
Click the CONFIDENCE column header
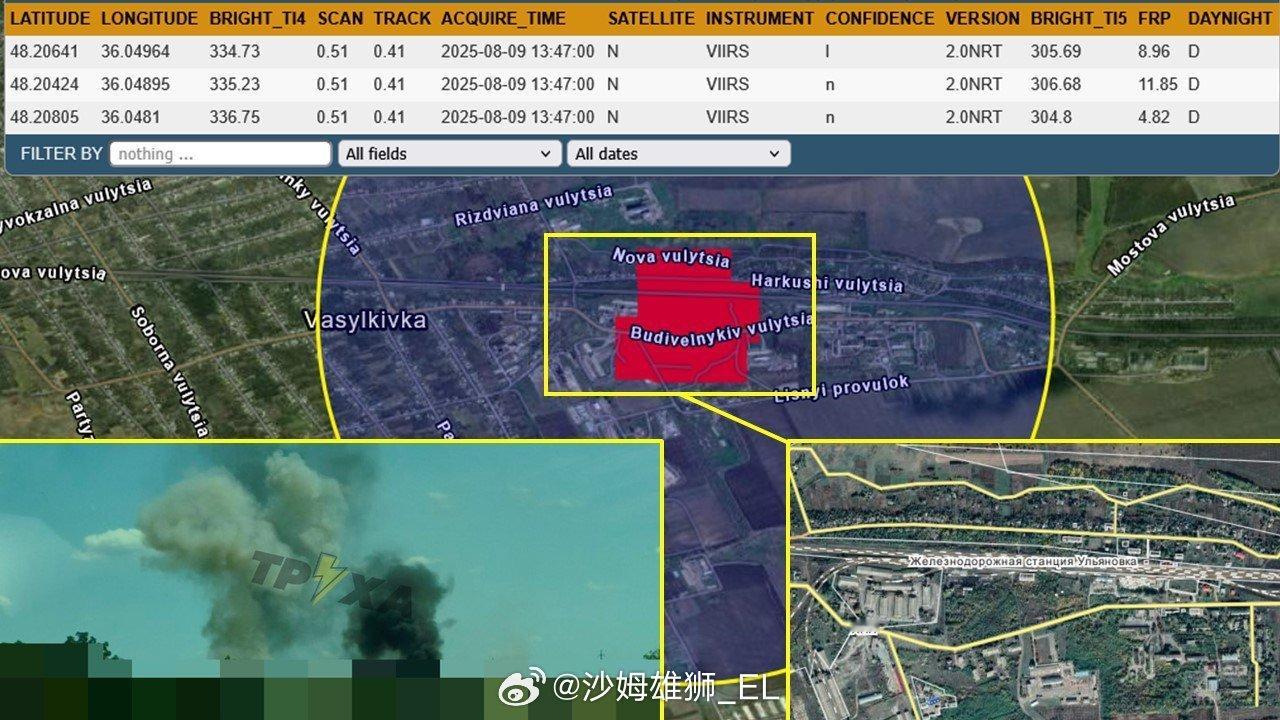[880, 18]
